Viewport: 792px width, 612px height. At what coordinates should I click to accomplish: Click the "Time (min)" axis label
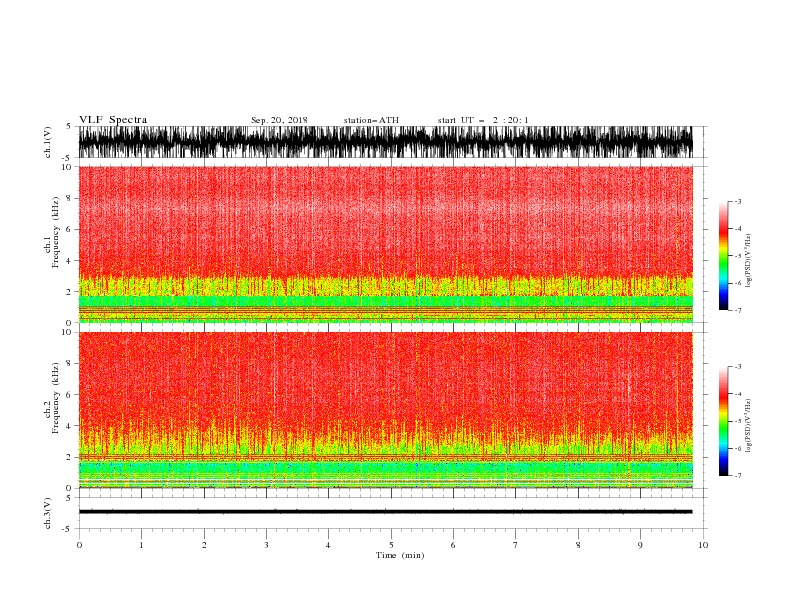tap(400, 555)
